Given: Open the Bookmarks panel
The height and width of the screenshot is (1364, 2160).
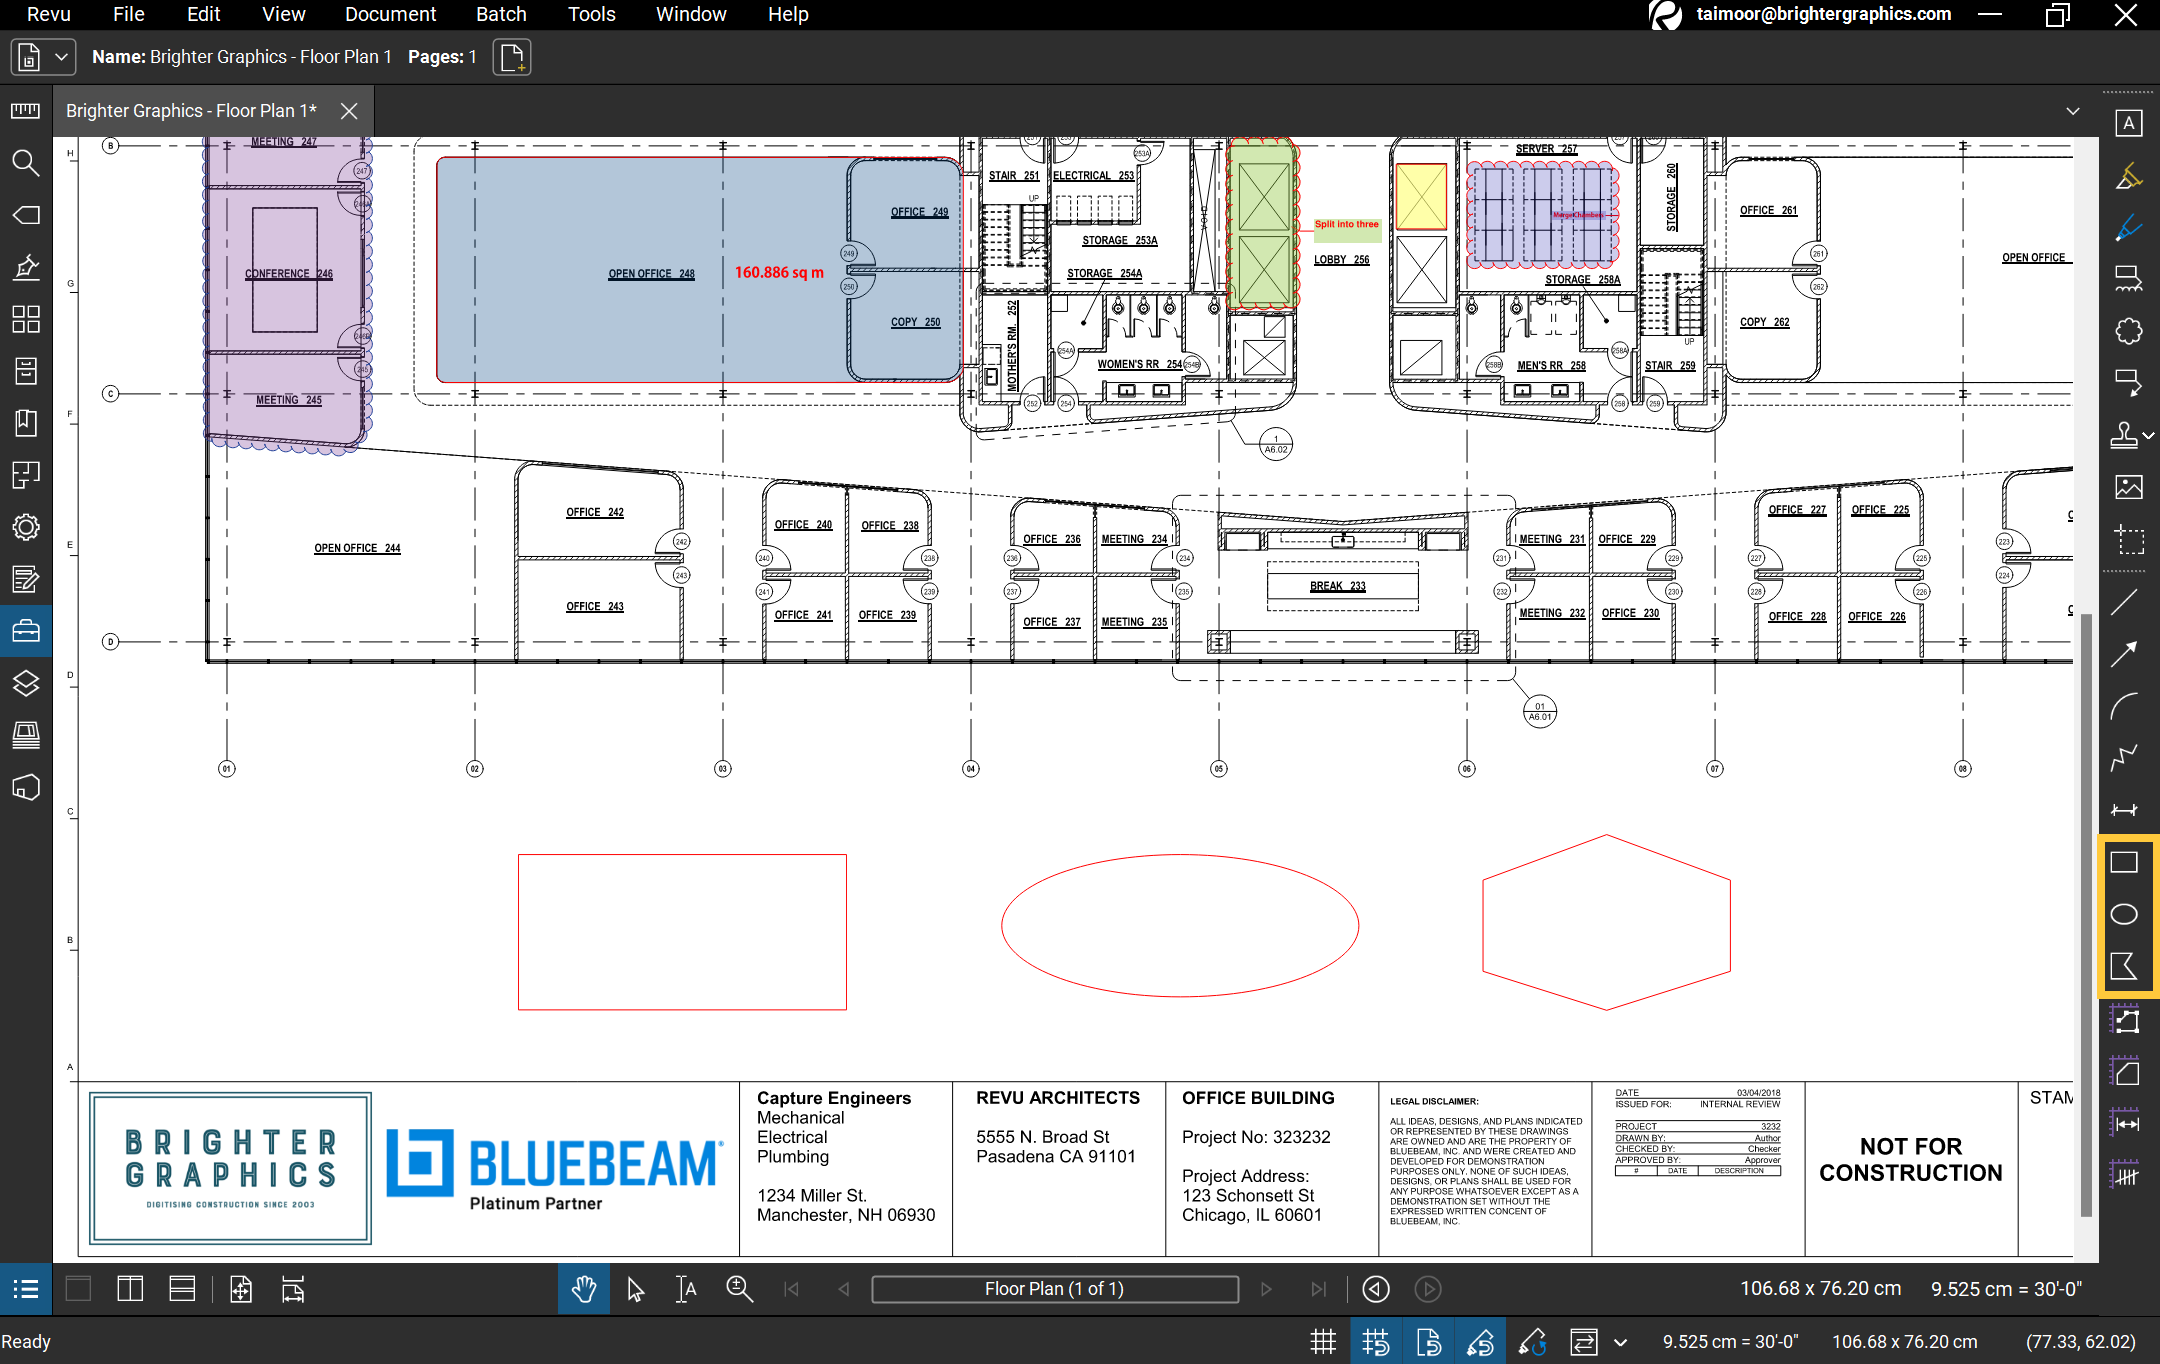Looking at the screenshot, I should pyautogui.click(x=26, y=423).
